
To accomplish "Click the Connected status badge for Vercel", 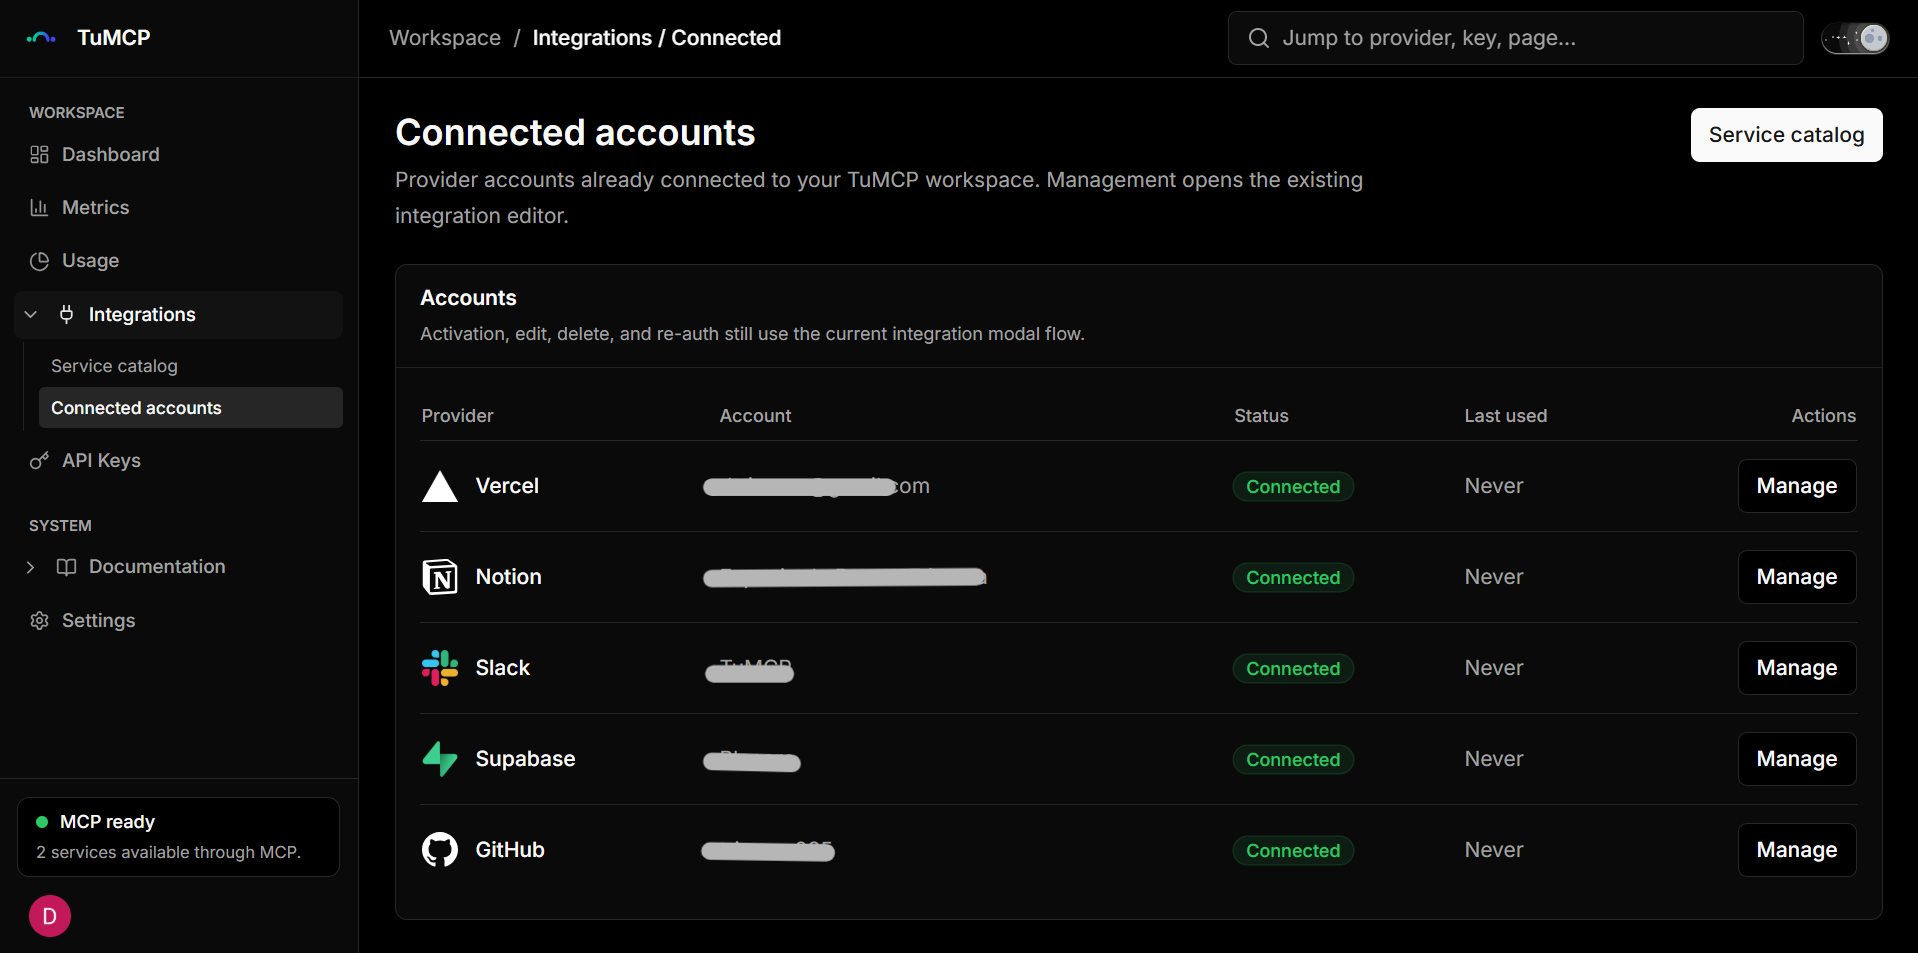I will point(1293,487).
